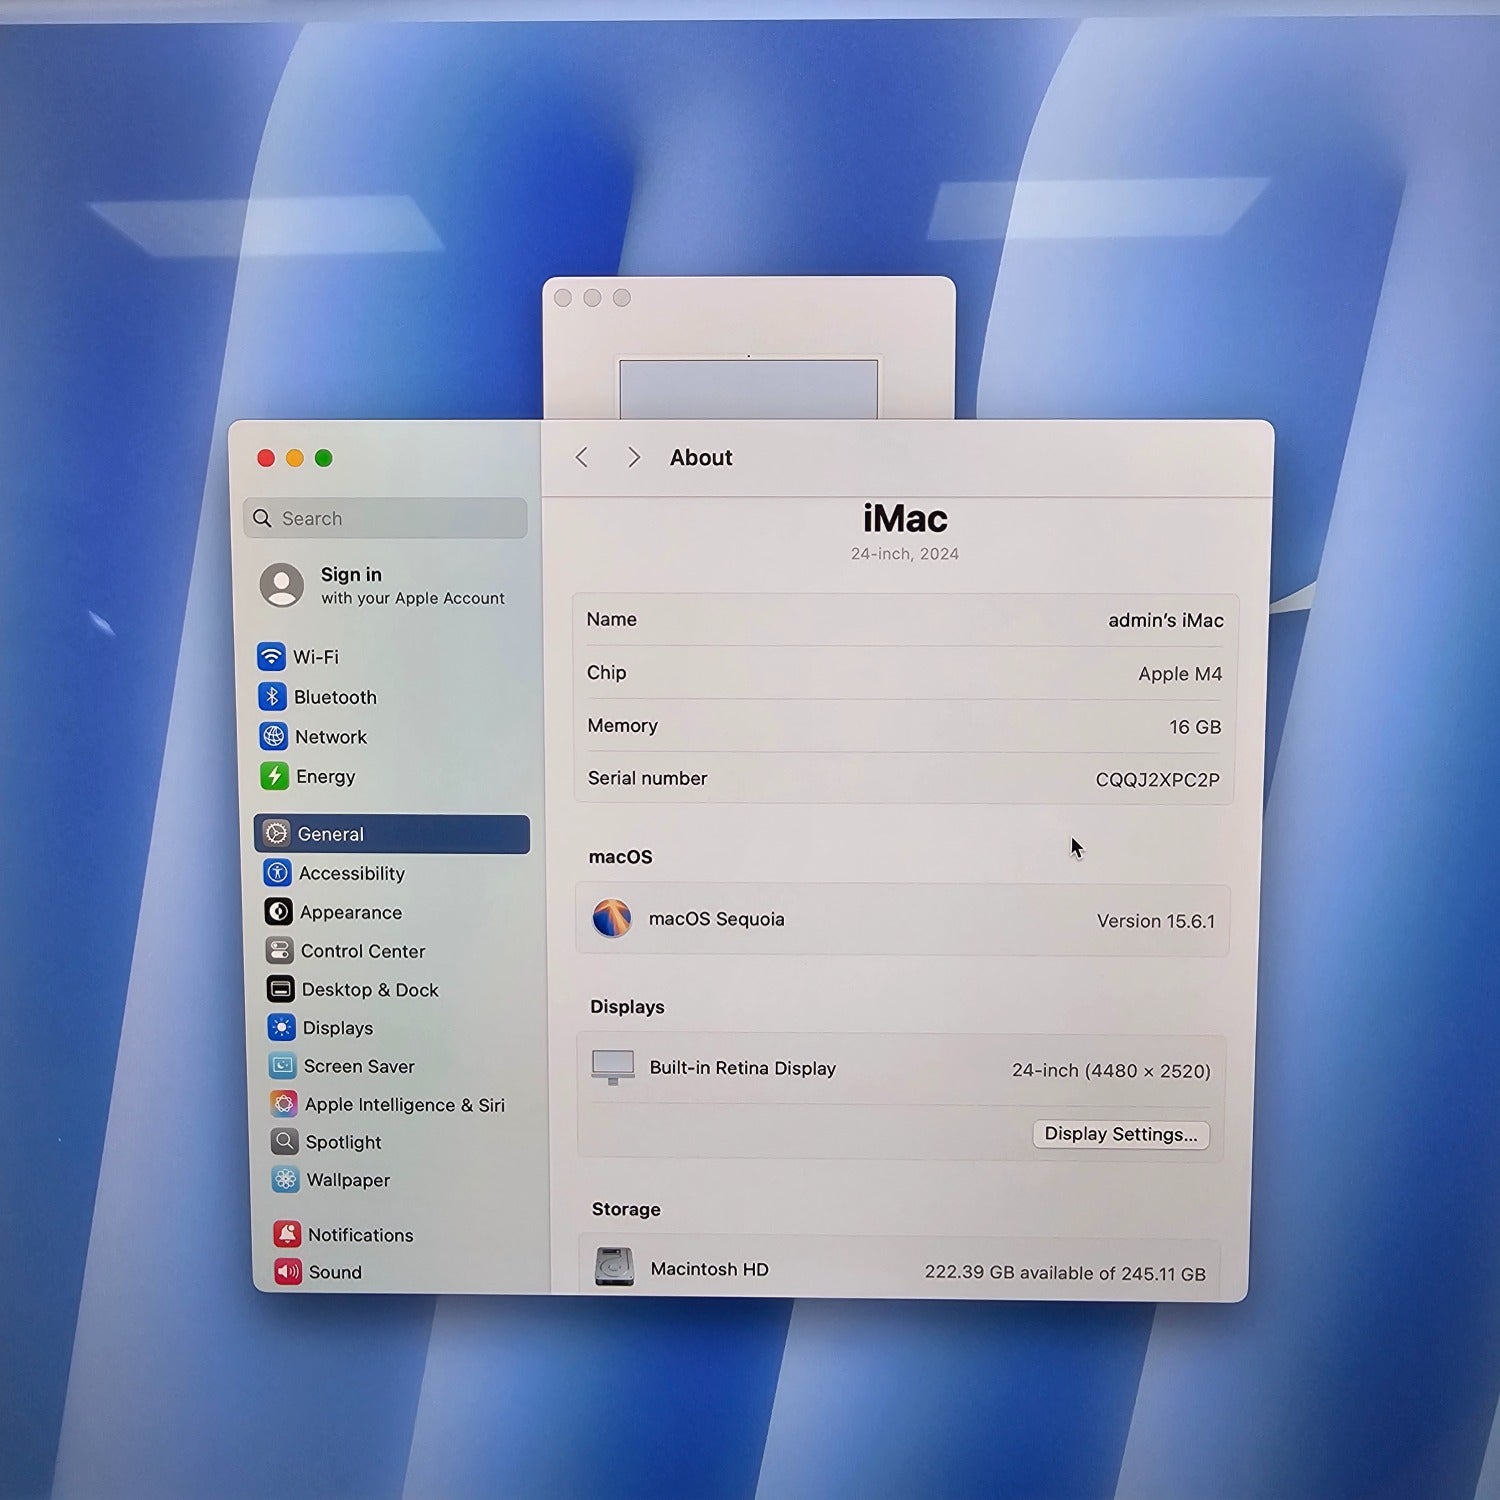Go forward with the right chevron
Viewport: 1500px width, 1500px height.
(x=633, y=457)
